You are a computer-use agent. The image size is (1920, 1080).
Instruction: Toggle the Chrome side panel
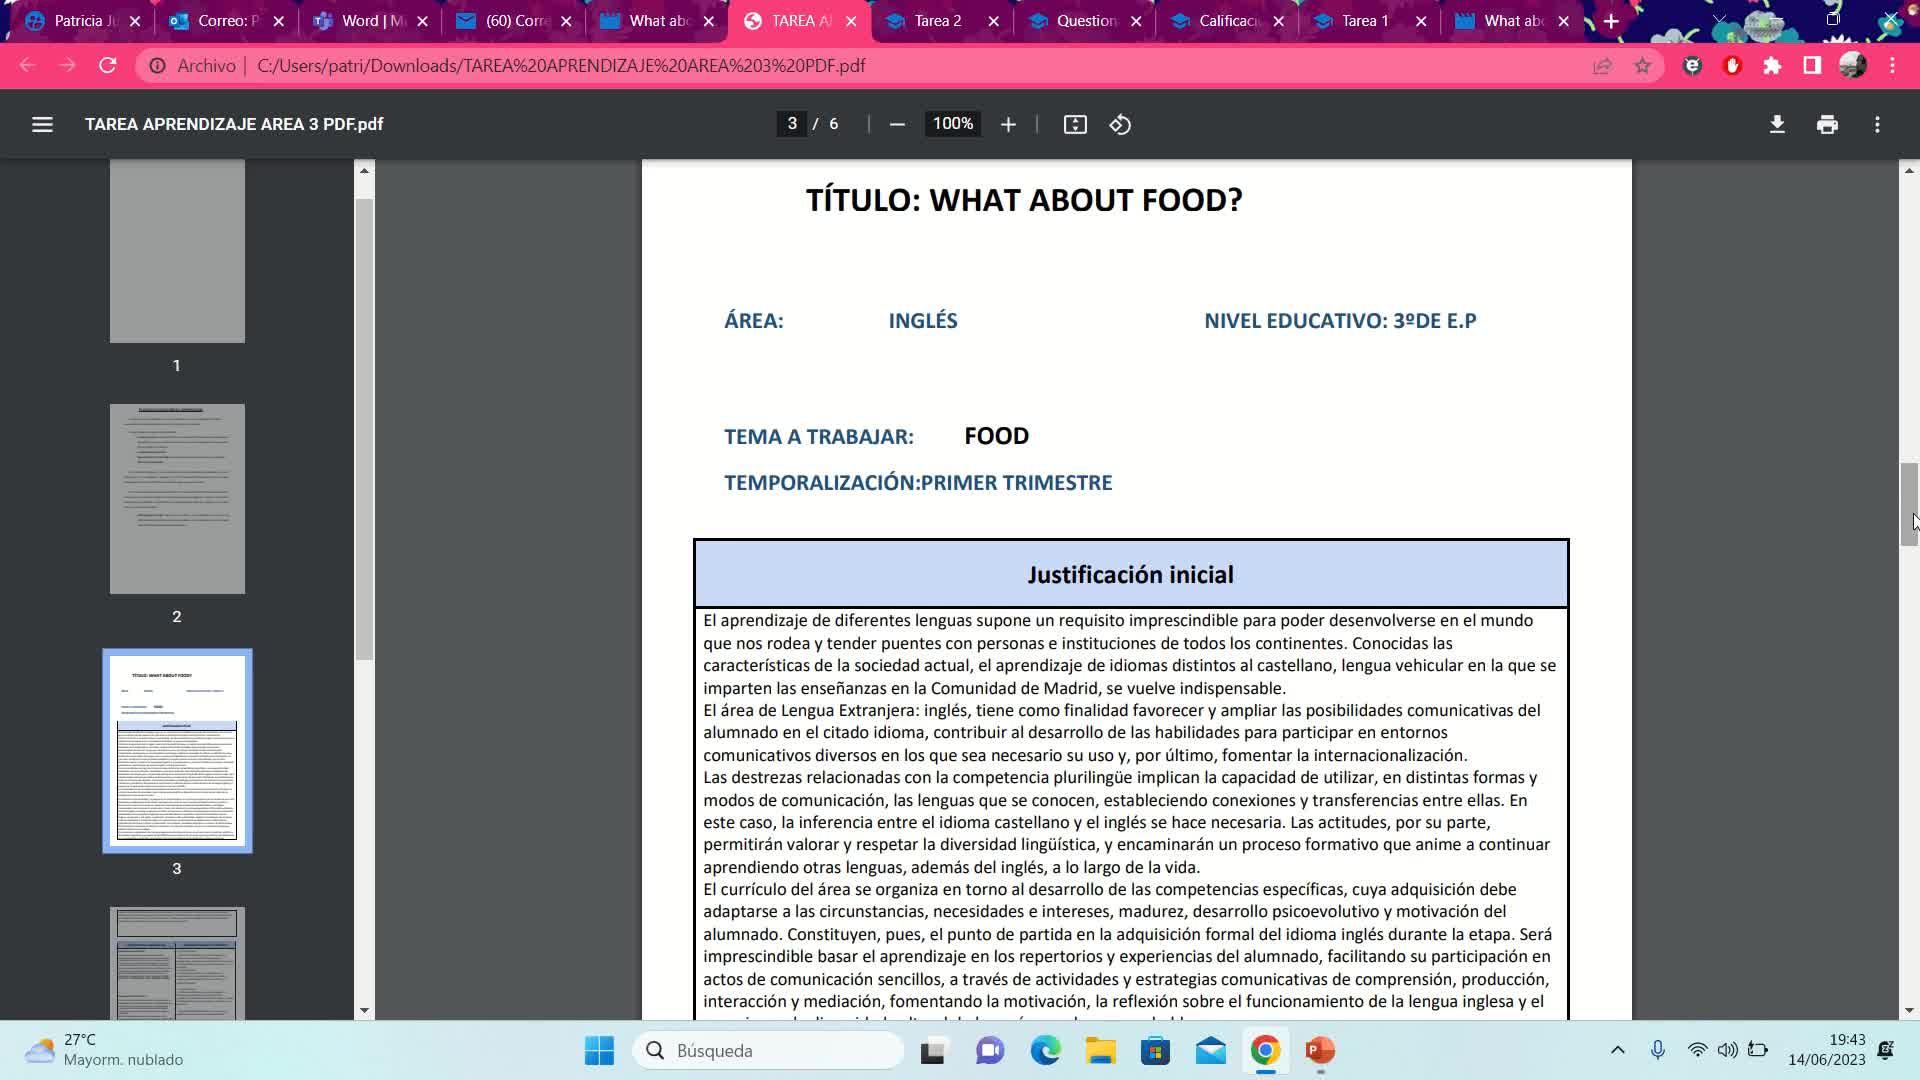1812,66
